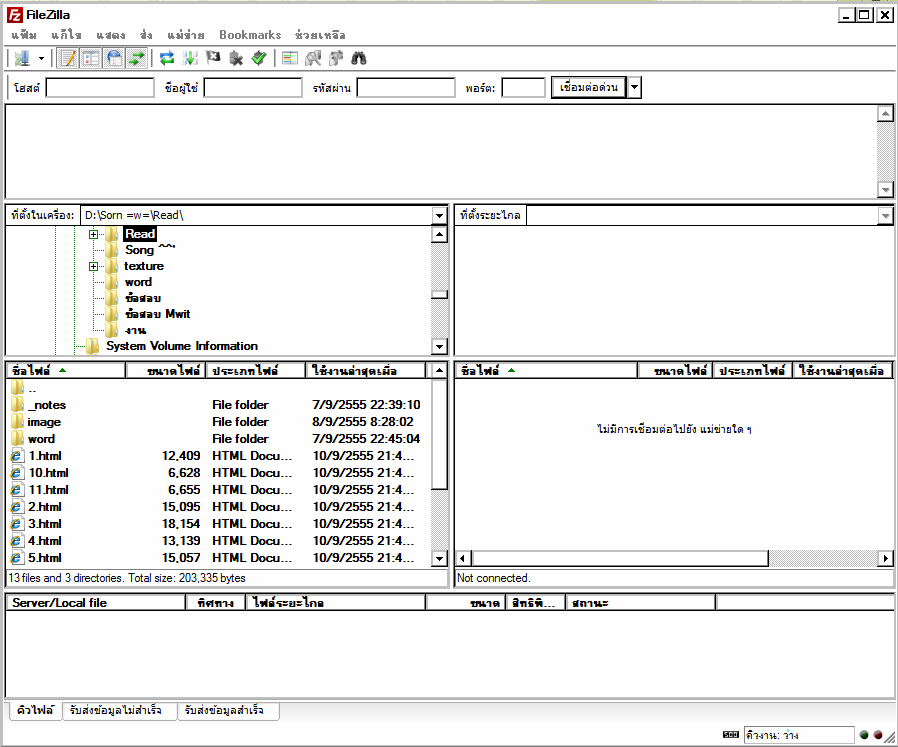Viewport: 898px width, 747px height.
Task: Open the Site Manager dropdown arrow
Action: point(41,58)
